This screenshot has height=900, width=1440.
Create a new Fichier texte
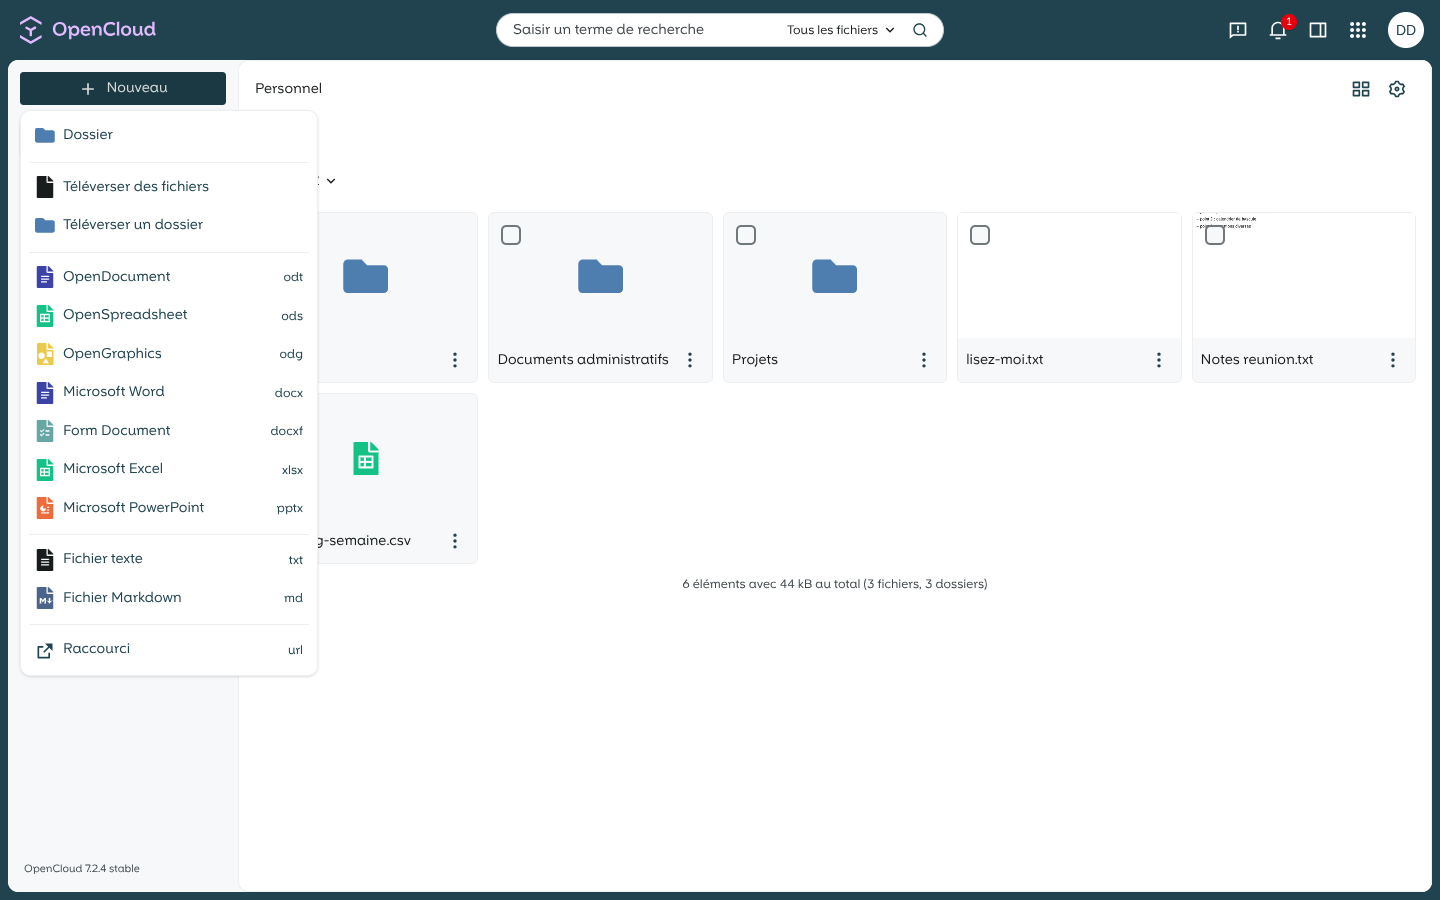[x=169, y=559]
